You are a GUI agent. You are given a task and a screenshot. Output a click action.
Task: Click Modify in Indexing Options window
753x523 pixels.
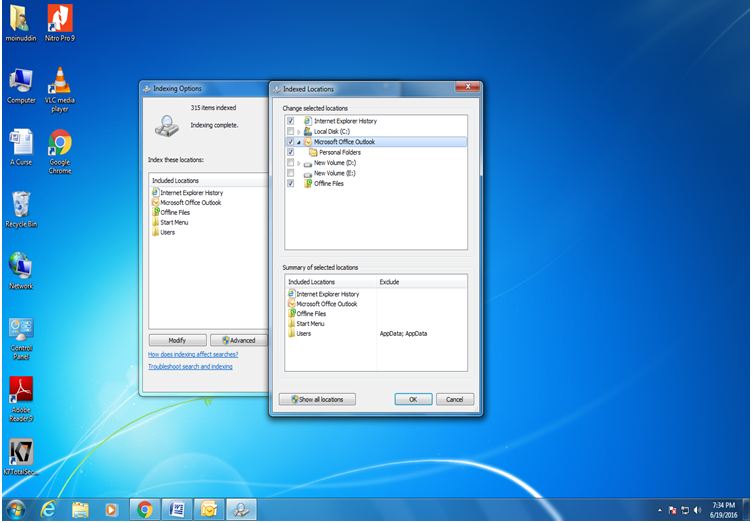click(x=177, y=340)
